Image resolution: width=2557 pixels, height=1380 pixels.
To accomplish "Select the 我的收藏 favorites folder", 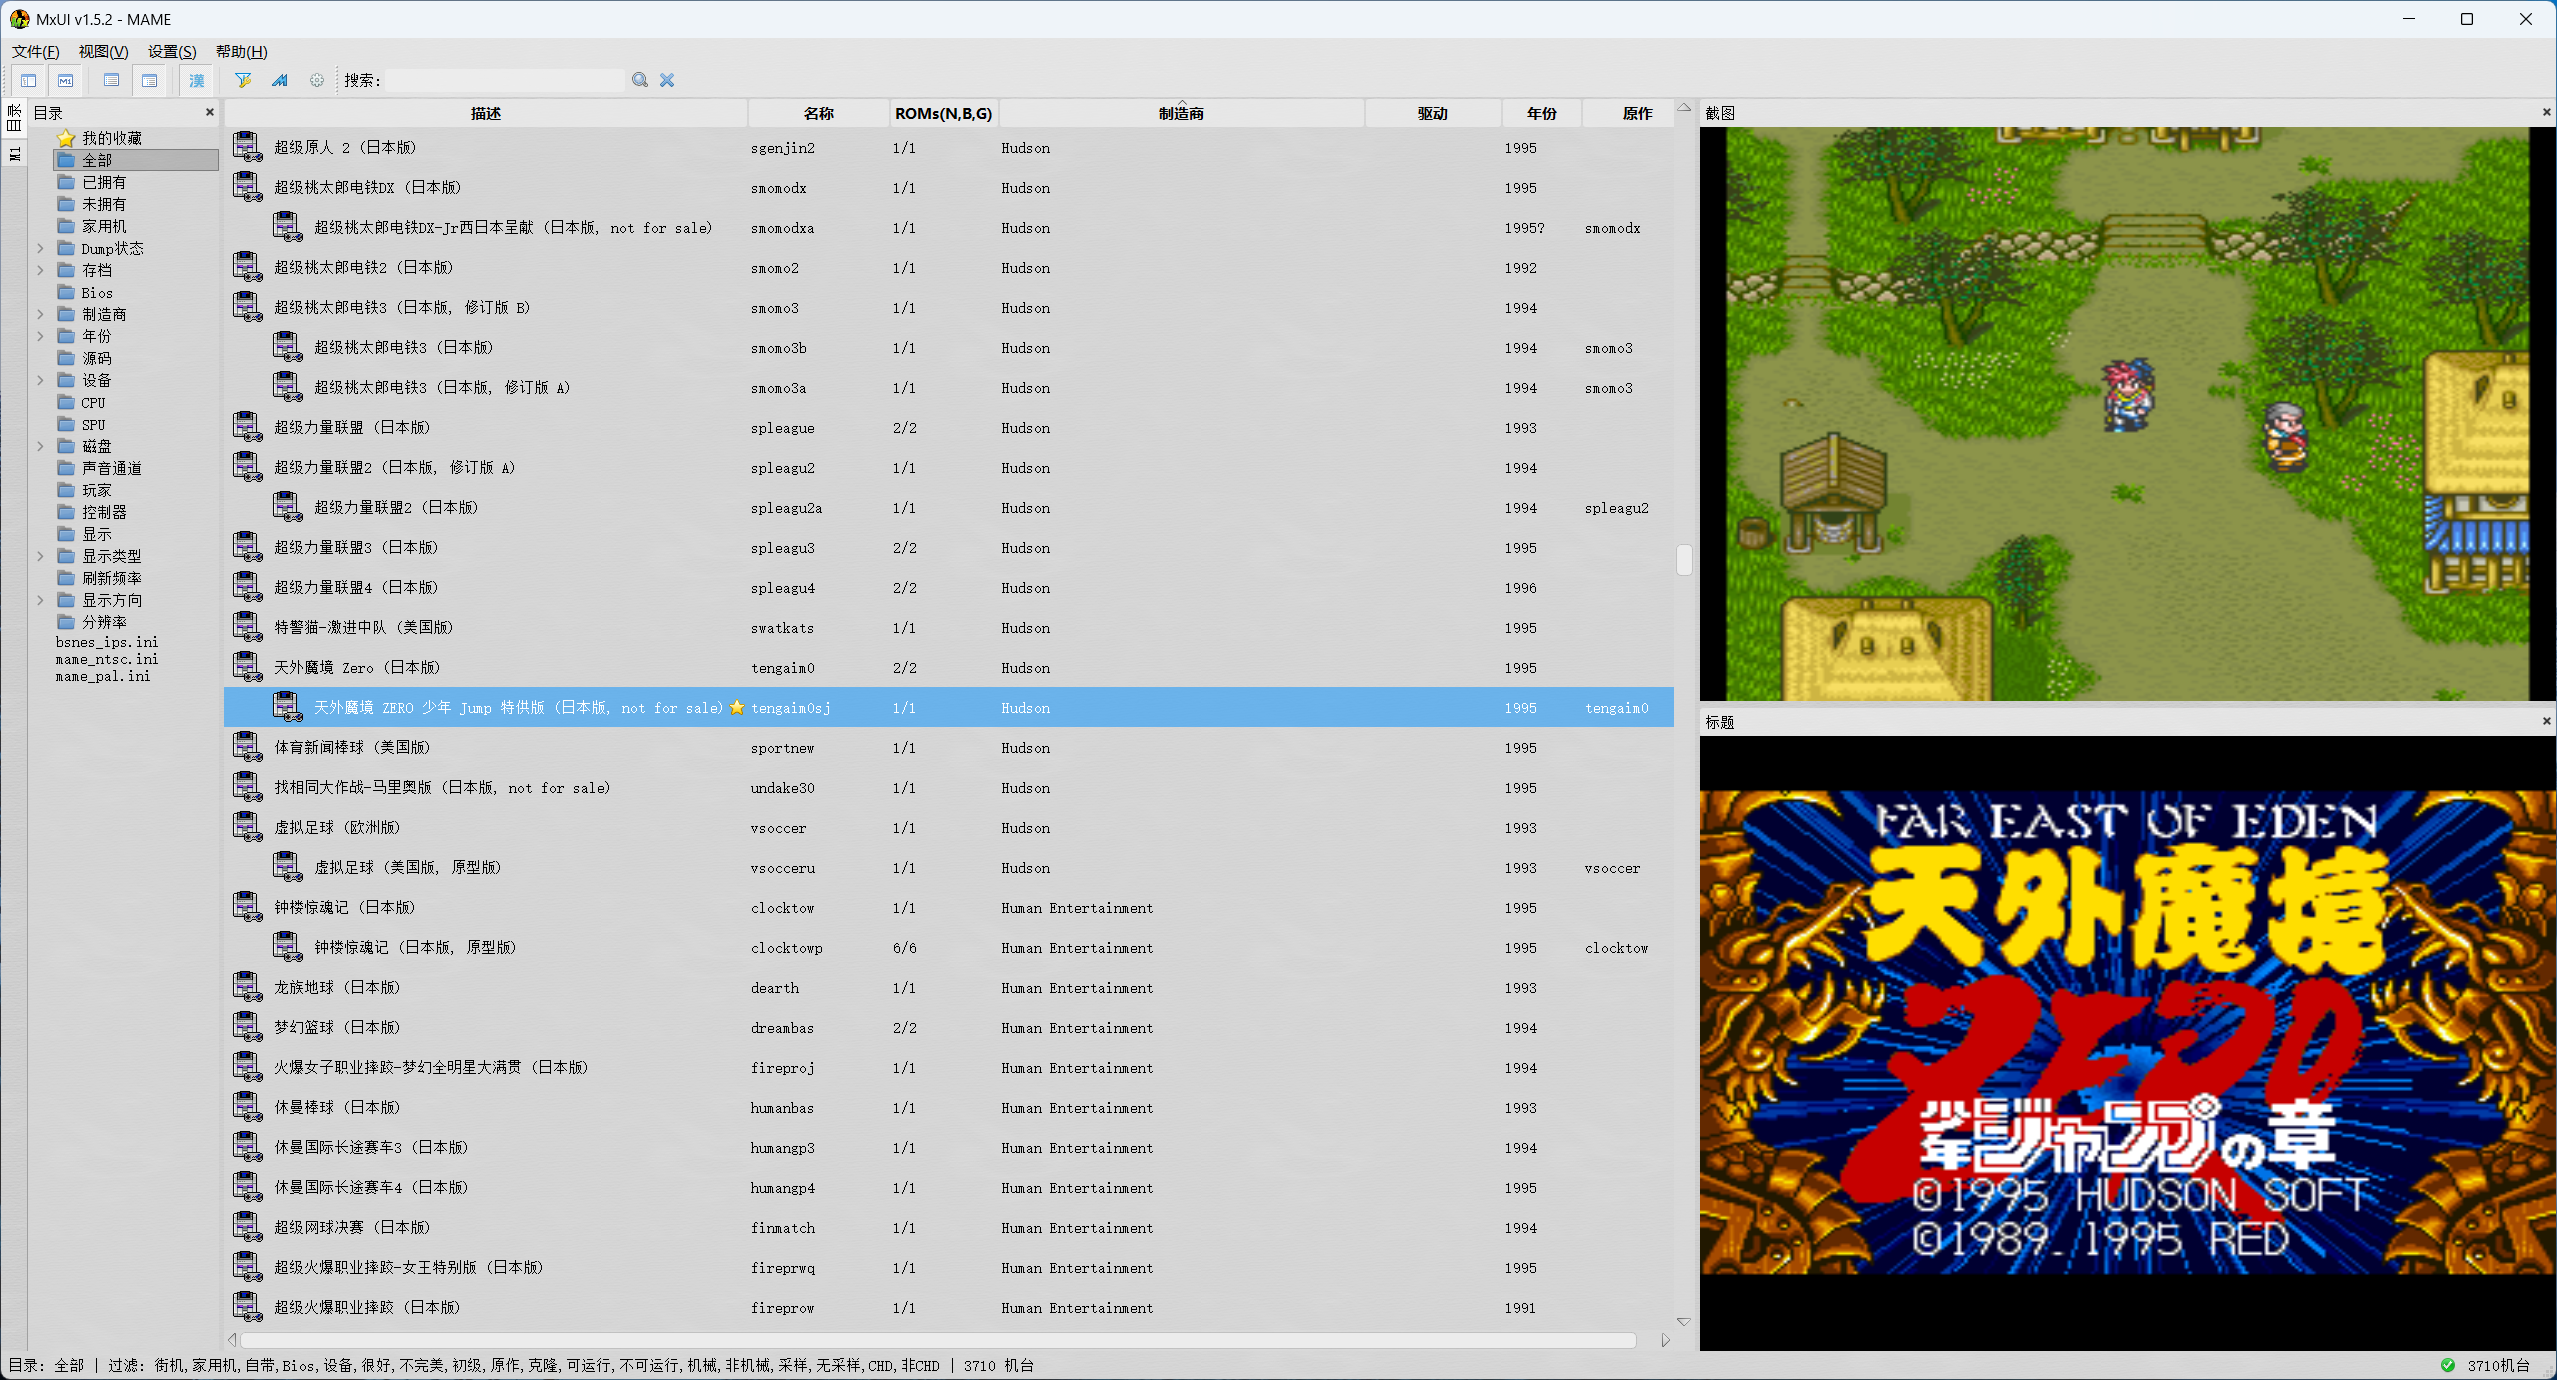I will pos(111,138).
